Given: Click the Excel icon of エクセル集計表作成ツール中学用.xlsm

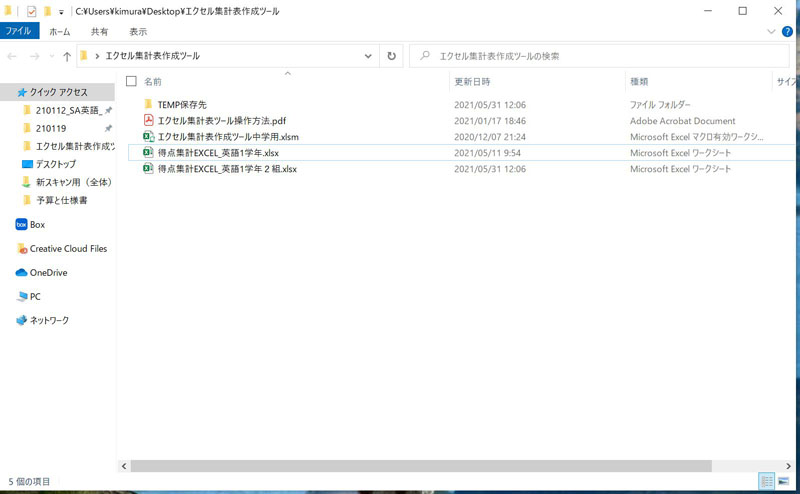Looking at the screenshot, I should point(147,137).
